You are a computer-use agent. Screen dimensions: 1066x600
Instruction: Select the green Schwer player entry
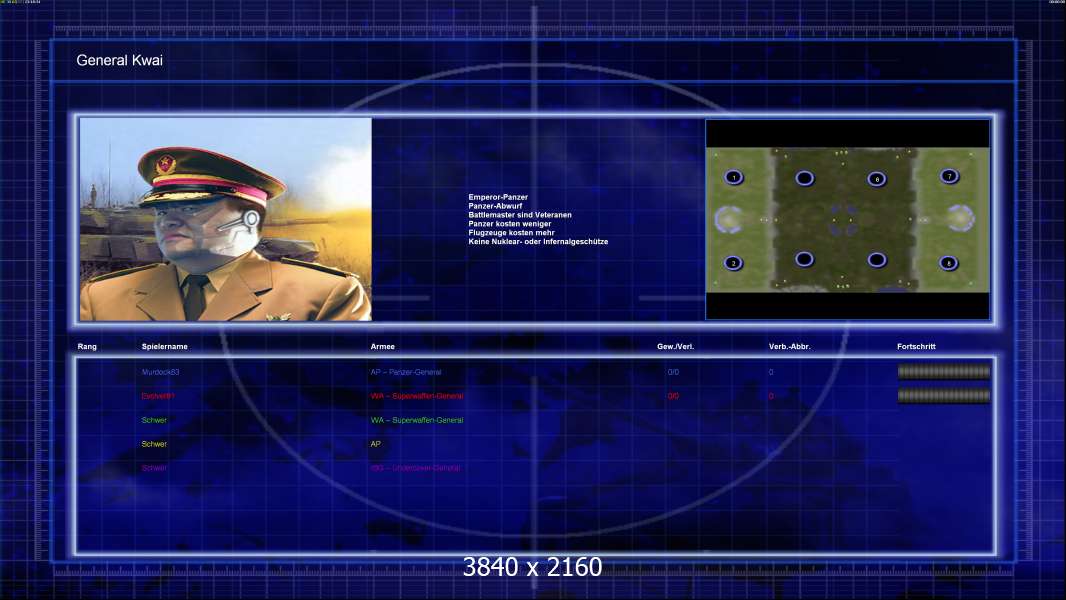tap(154, 421)
